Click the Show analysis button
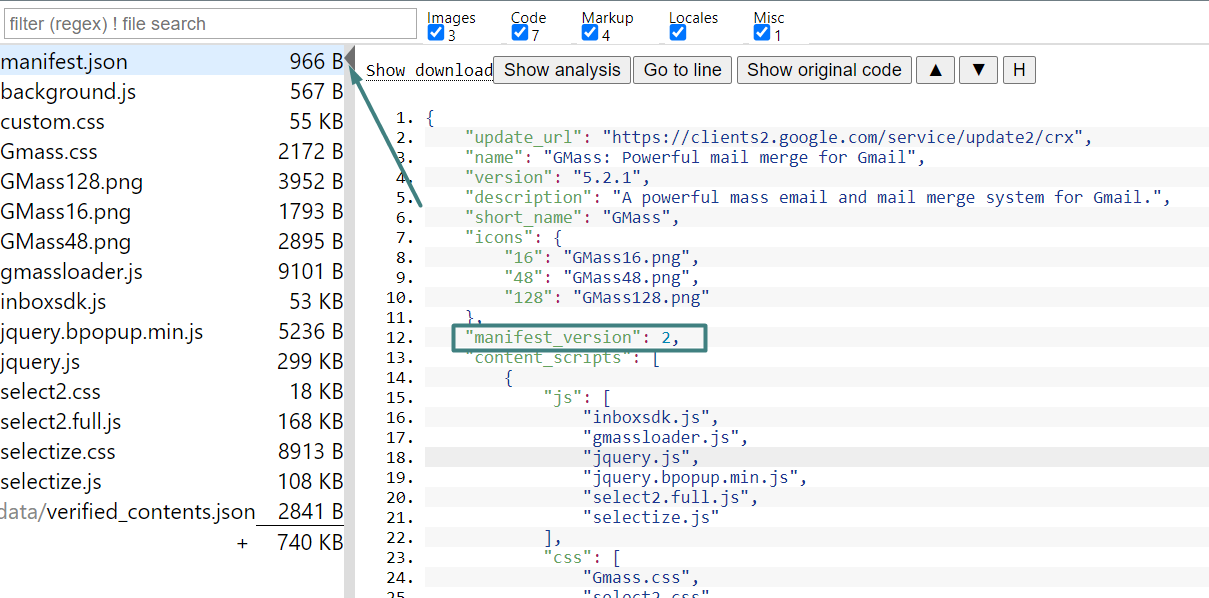Screen dimensions: 1209x598 point(562,70)
